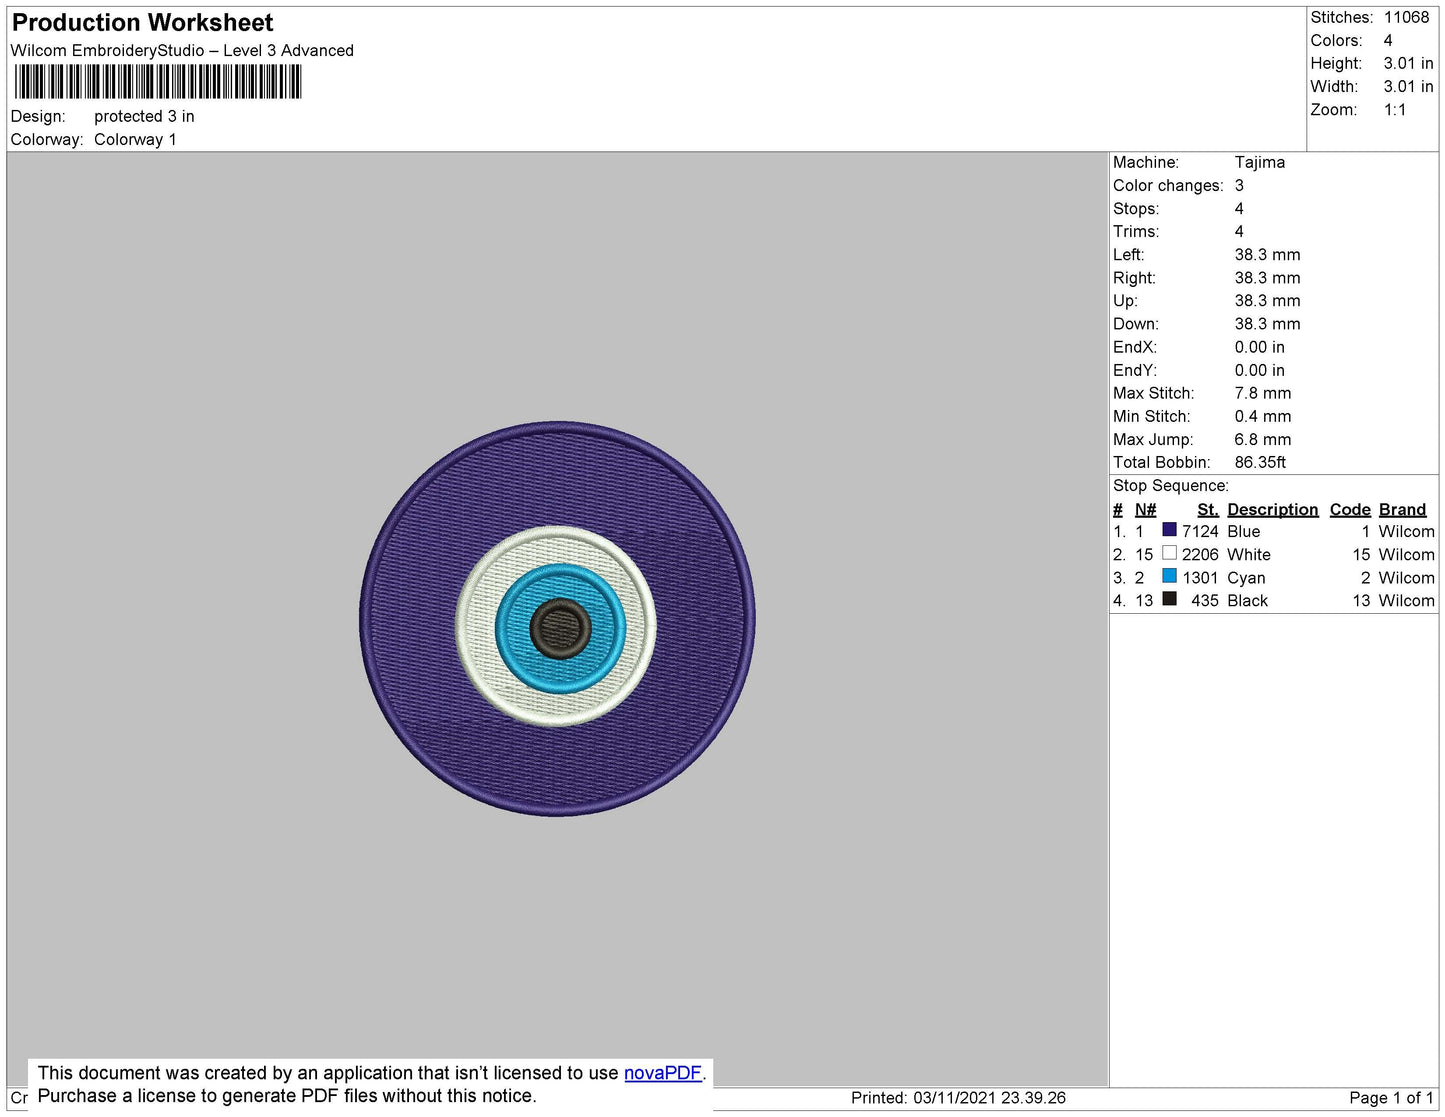Click the 'Stop Sequence:' label

[1171, 485]
